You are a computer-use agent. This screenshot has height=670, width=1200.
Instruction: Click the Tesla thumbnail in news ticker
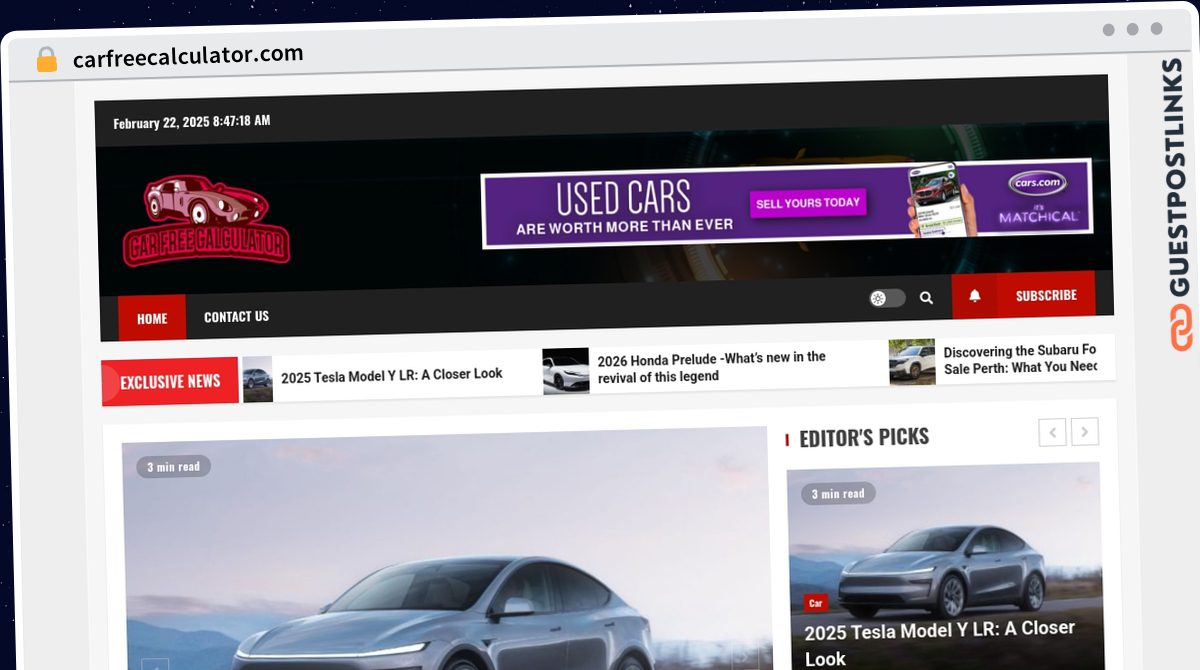(257, 379)
